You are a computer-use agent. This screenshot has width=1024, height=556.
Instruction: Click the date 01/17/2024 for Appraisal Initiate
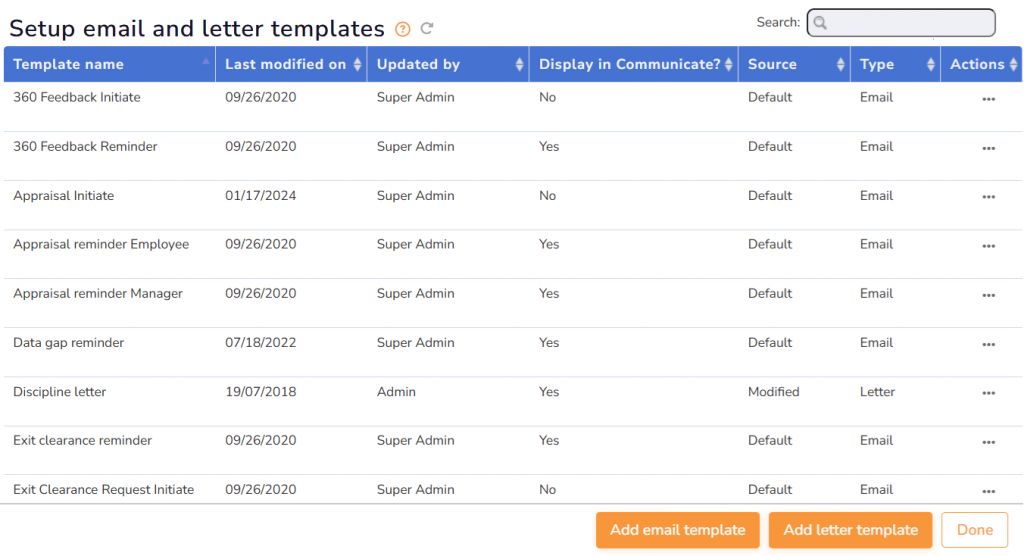(261, 195)
